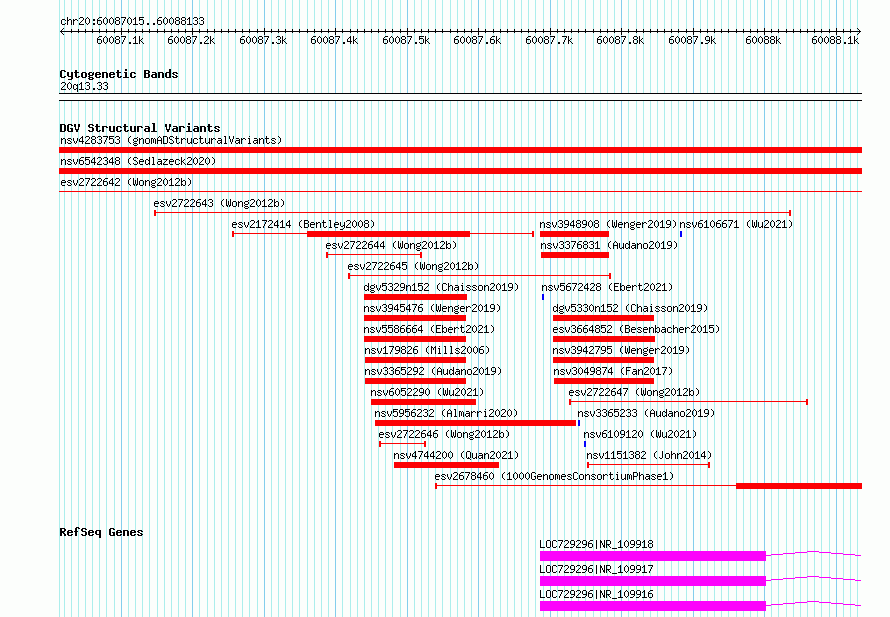Screen dimensions: 890x617
Task: Click the blue marker under nsv5672428
Action: click(x=543, y=297)
